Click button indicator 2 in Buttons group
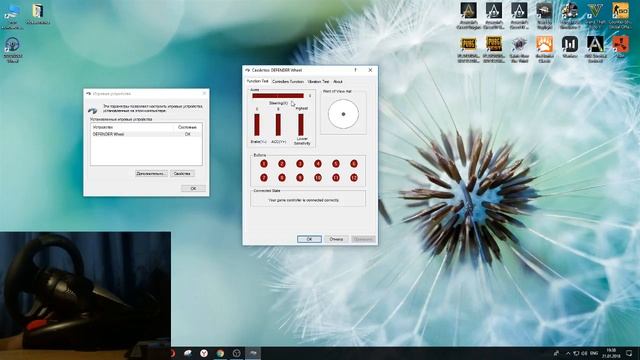 [x=282, y=164]
